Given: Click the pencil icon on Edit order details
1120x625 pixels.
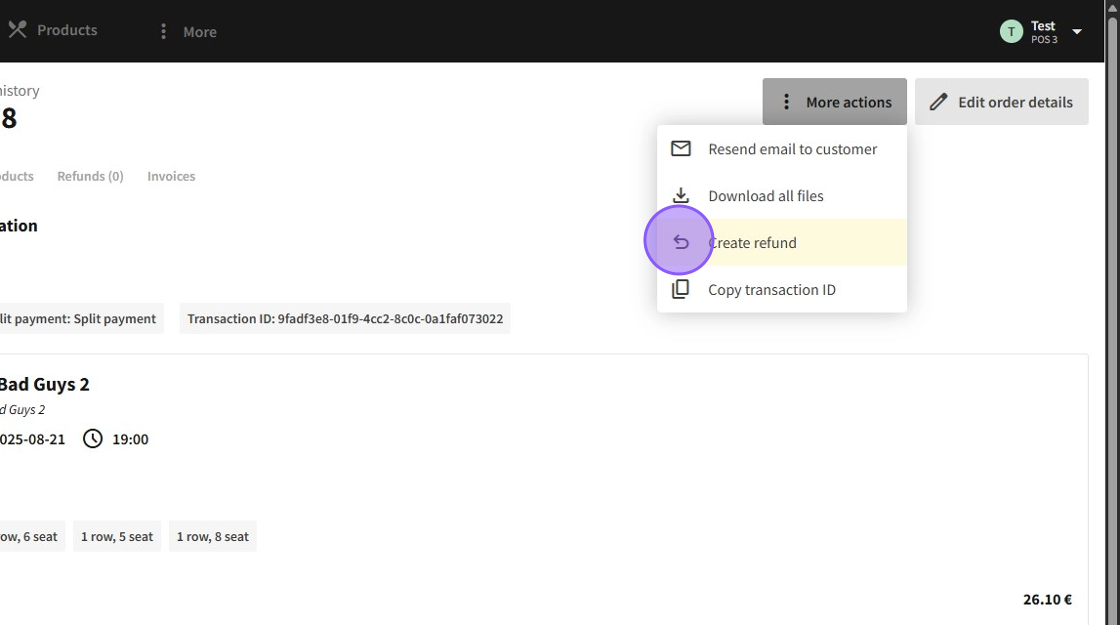Looking at the screenshot, I should pos(938,102).
